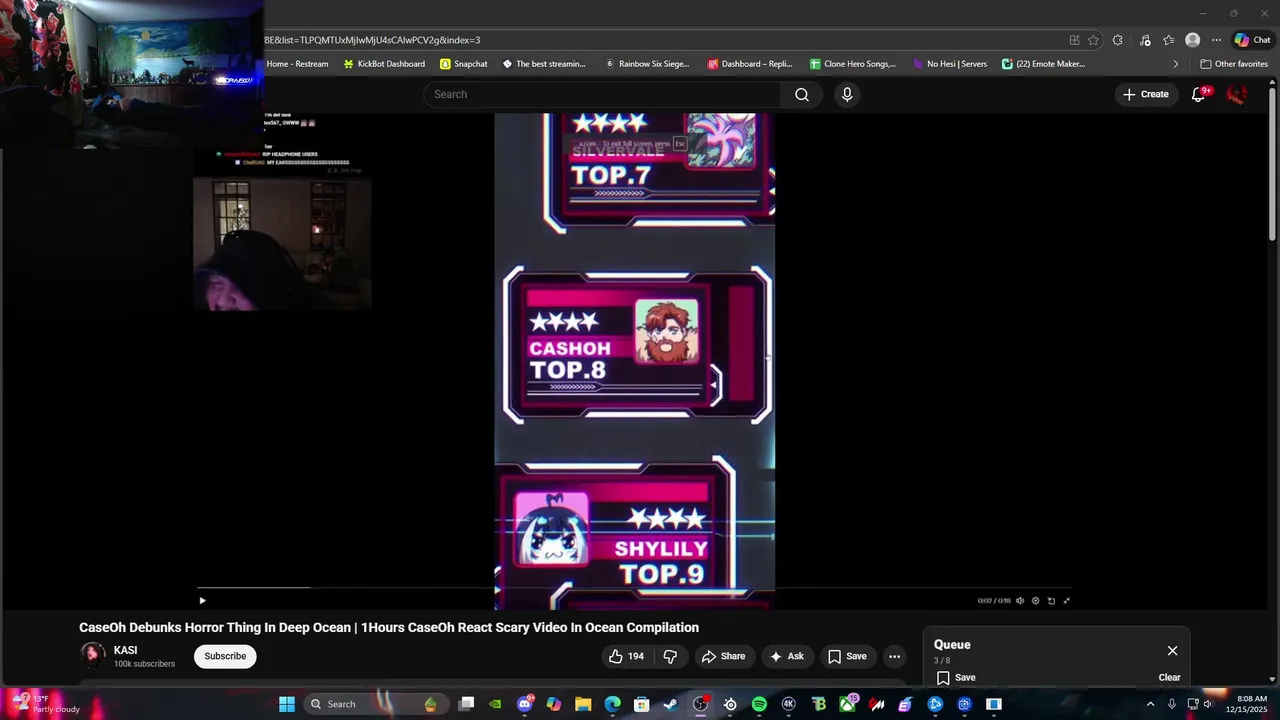1280x720 pixels.
Task: Subscribe to the KASI channel
Action: pyautogui.click(x=225, y=656)
